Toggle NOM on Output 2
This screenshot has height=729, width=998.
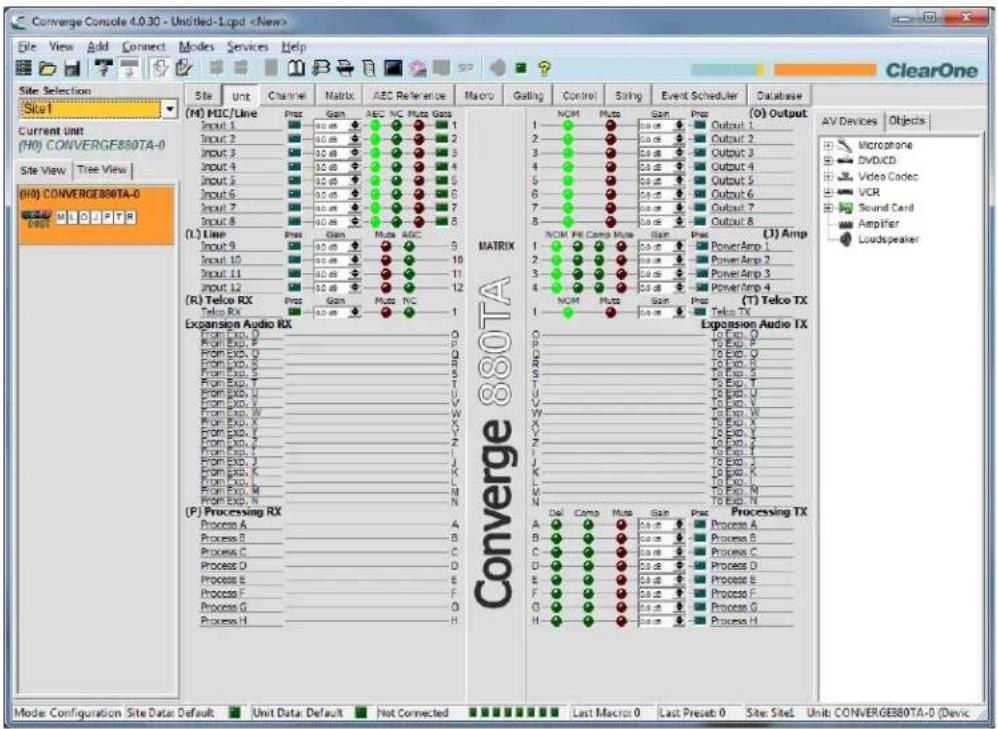coord(568,139)
